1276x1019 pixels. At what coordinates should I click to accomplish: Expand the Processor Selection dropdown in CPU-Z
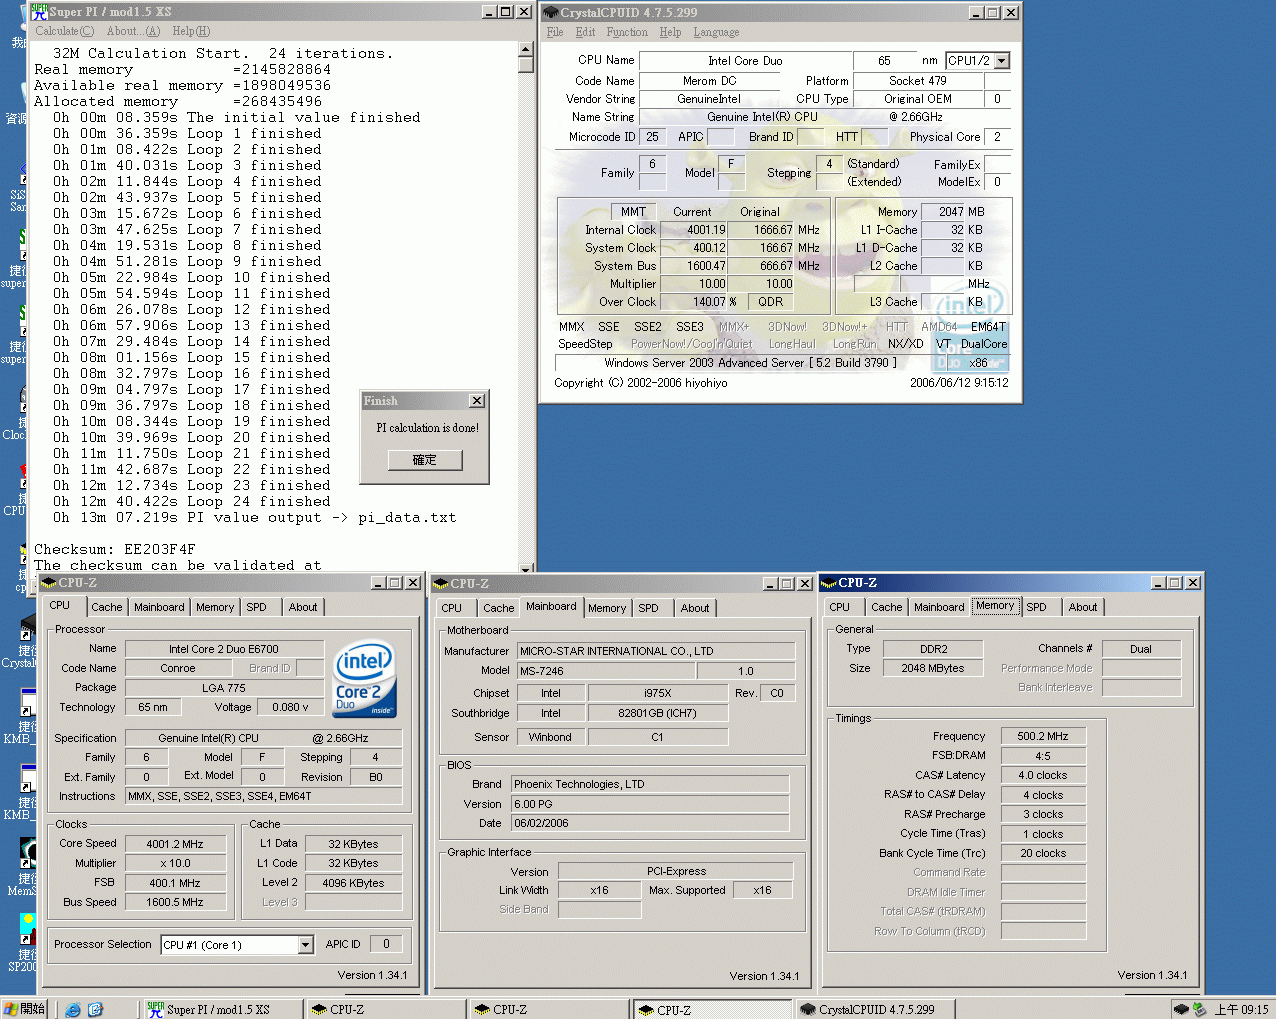[306, 945]
